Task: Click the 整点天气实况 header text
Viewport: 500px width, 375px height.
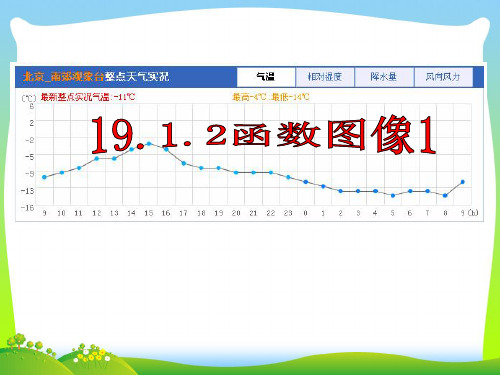Action: 137,77
